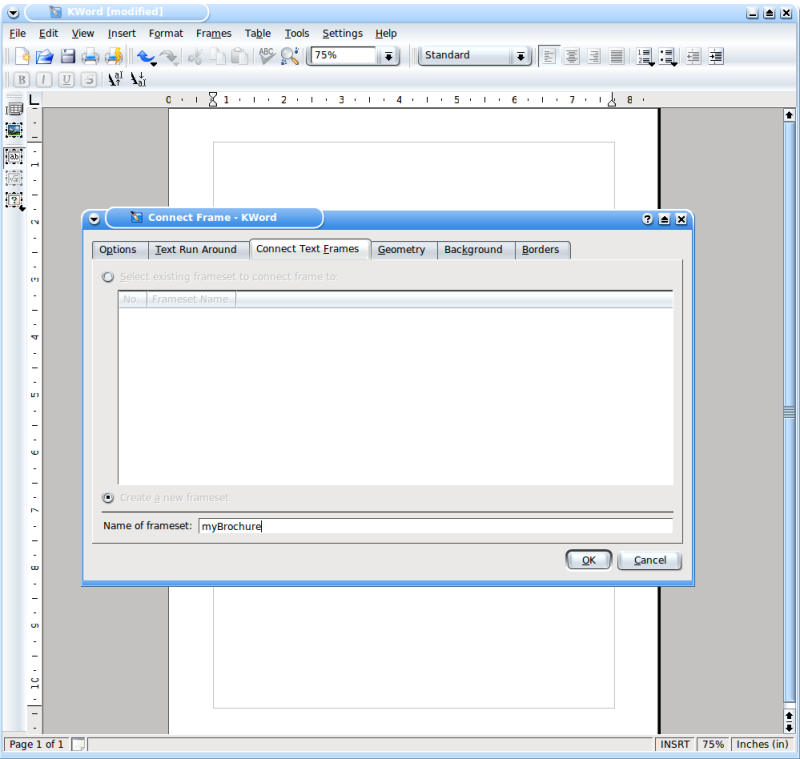Select the formula frame tool
Screen dimensions: 800x759
pos(14,179)
